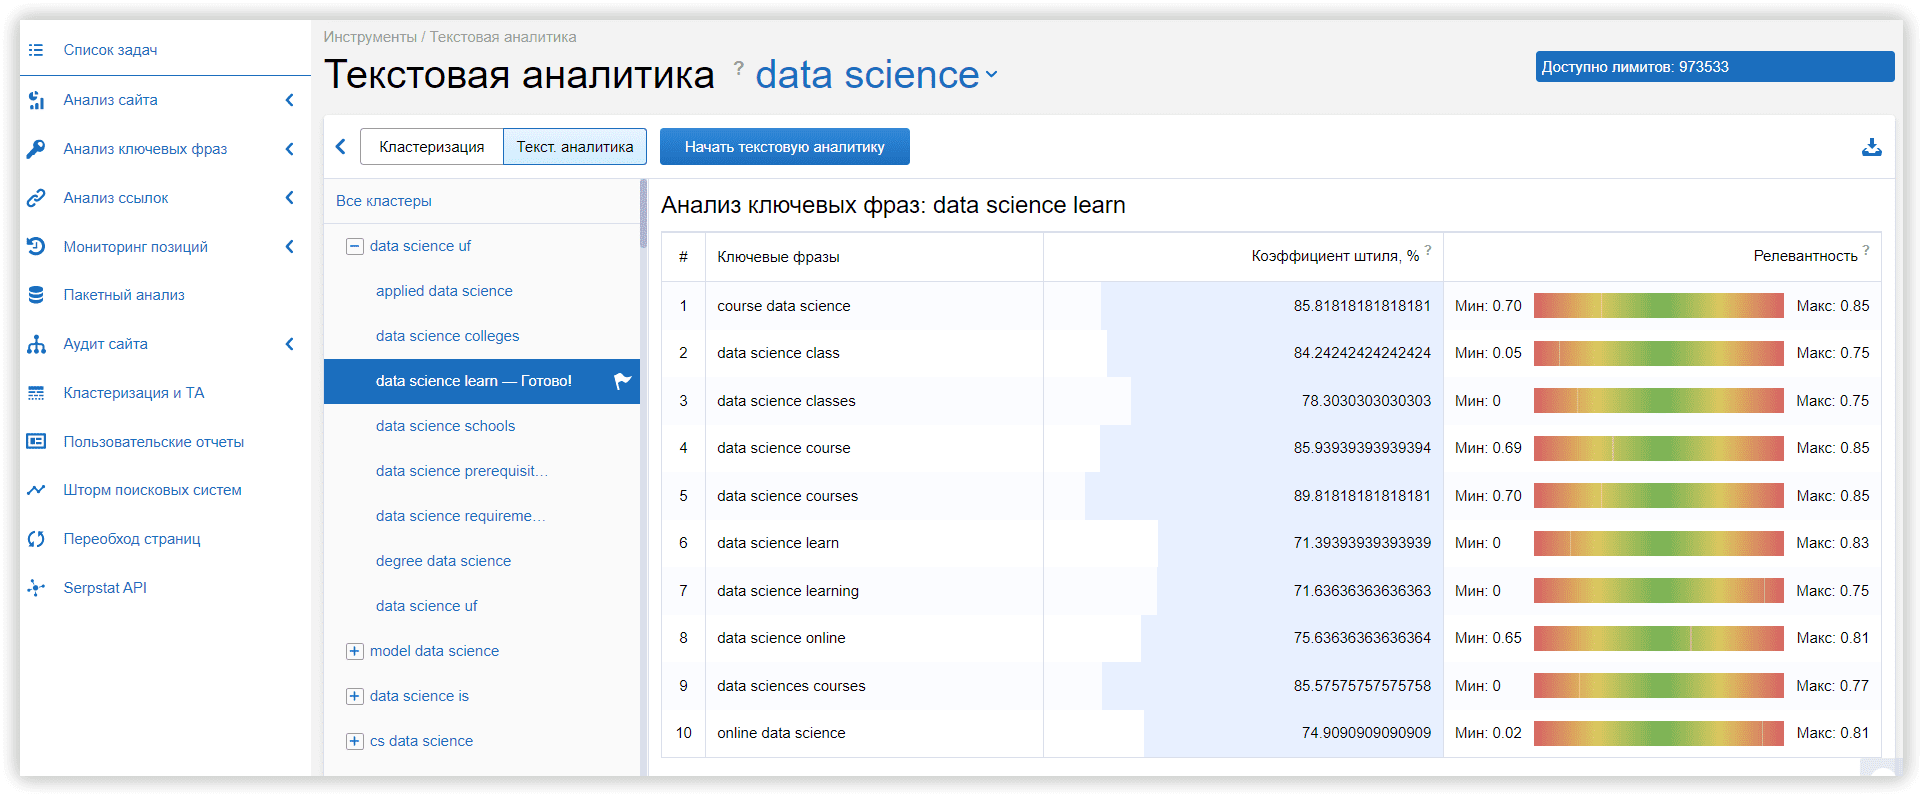
Task: Click the position monitoring clock icon
Action: (x=36, y=246)
